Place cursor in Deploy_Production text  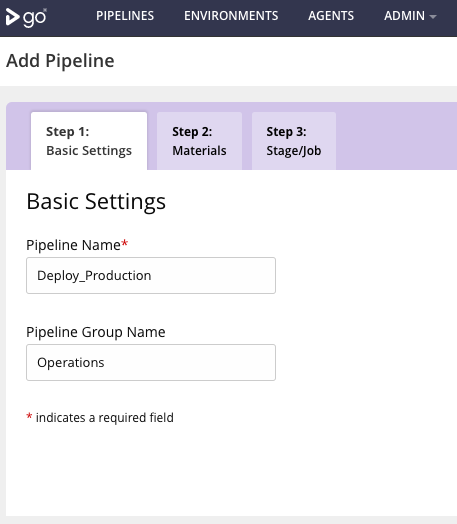(94, 276)
